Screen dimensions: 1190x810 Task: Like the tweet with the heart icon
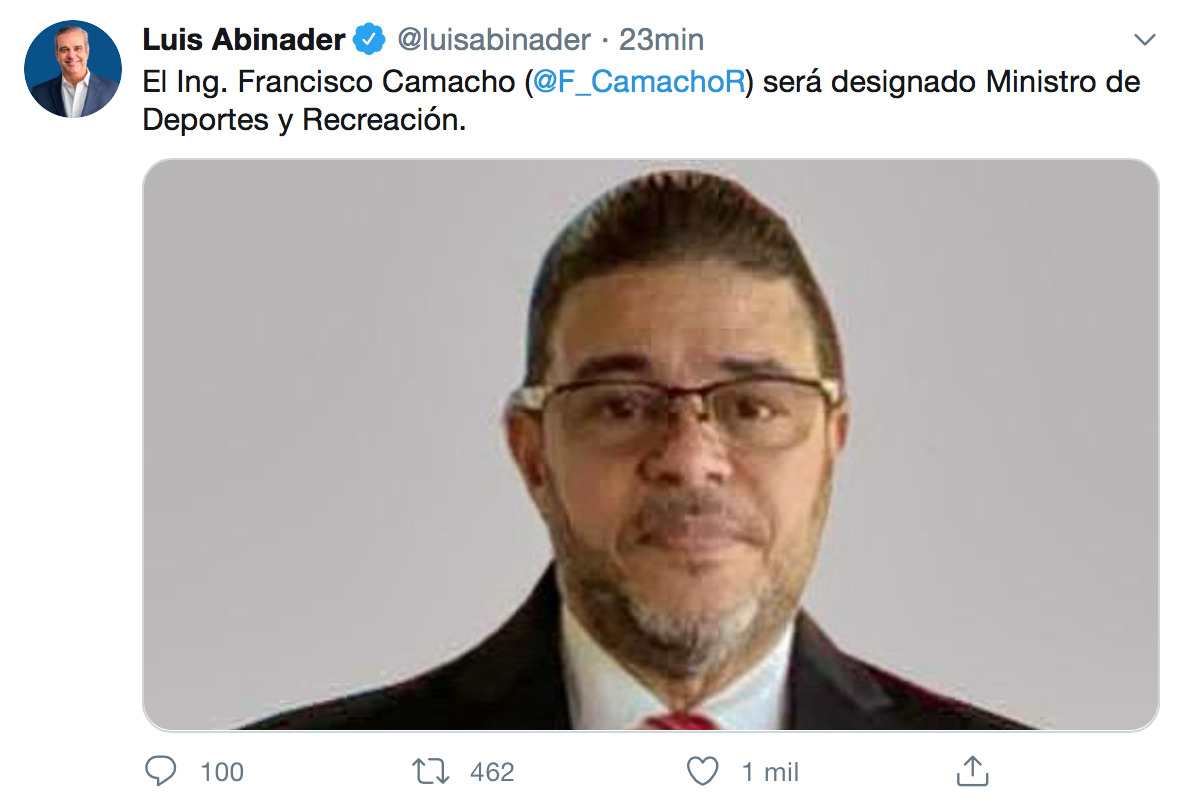coord(702,771)
